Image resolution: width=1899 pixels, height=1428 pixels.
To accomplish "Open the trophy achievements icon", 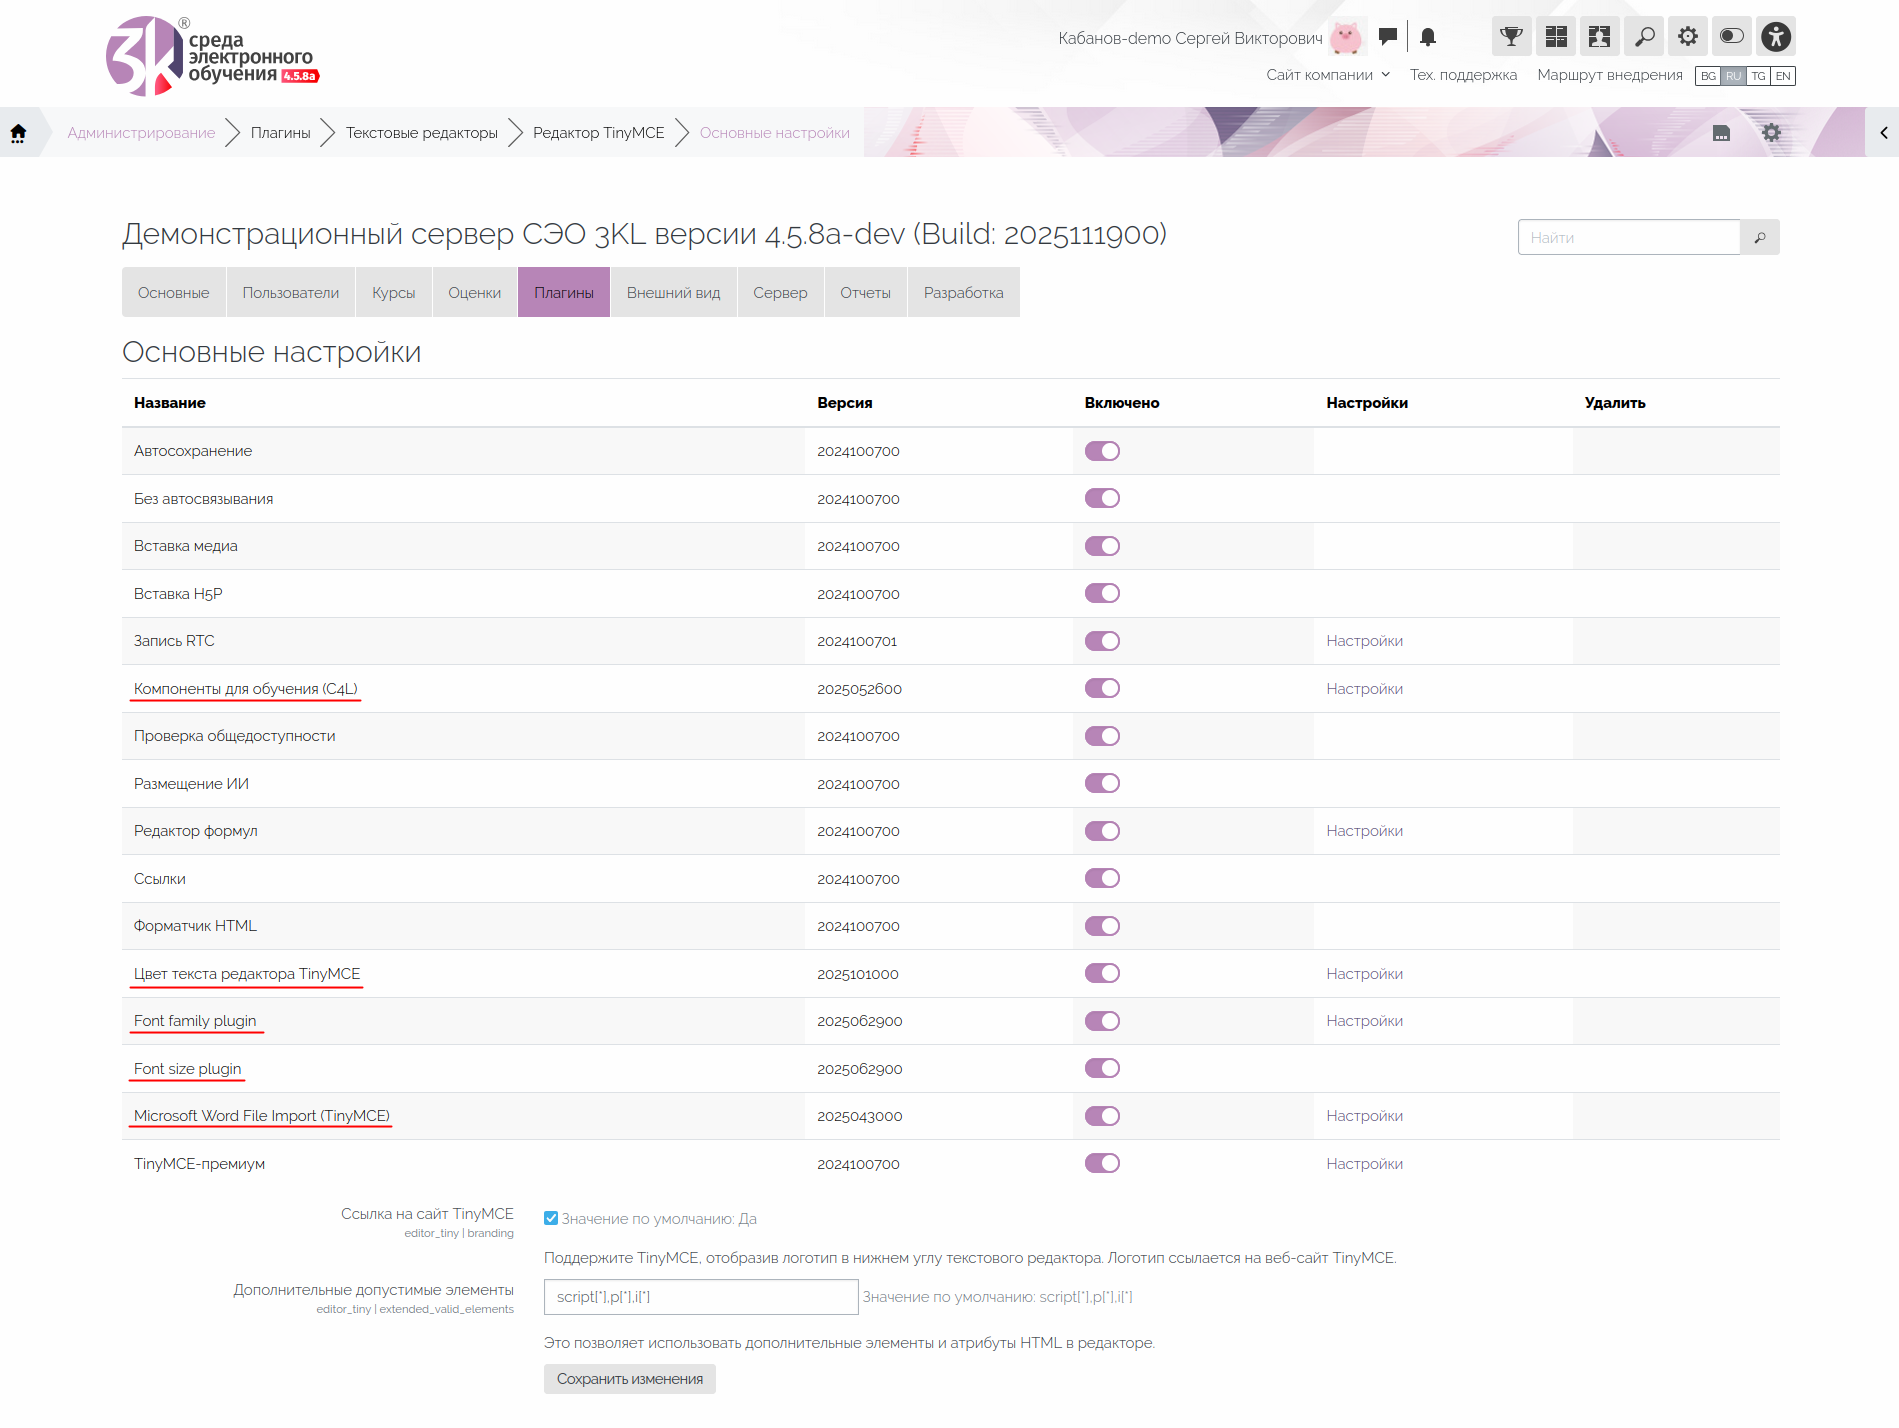I will click(1511, 37).
